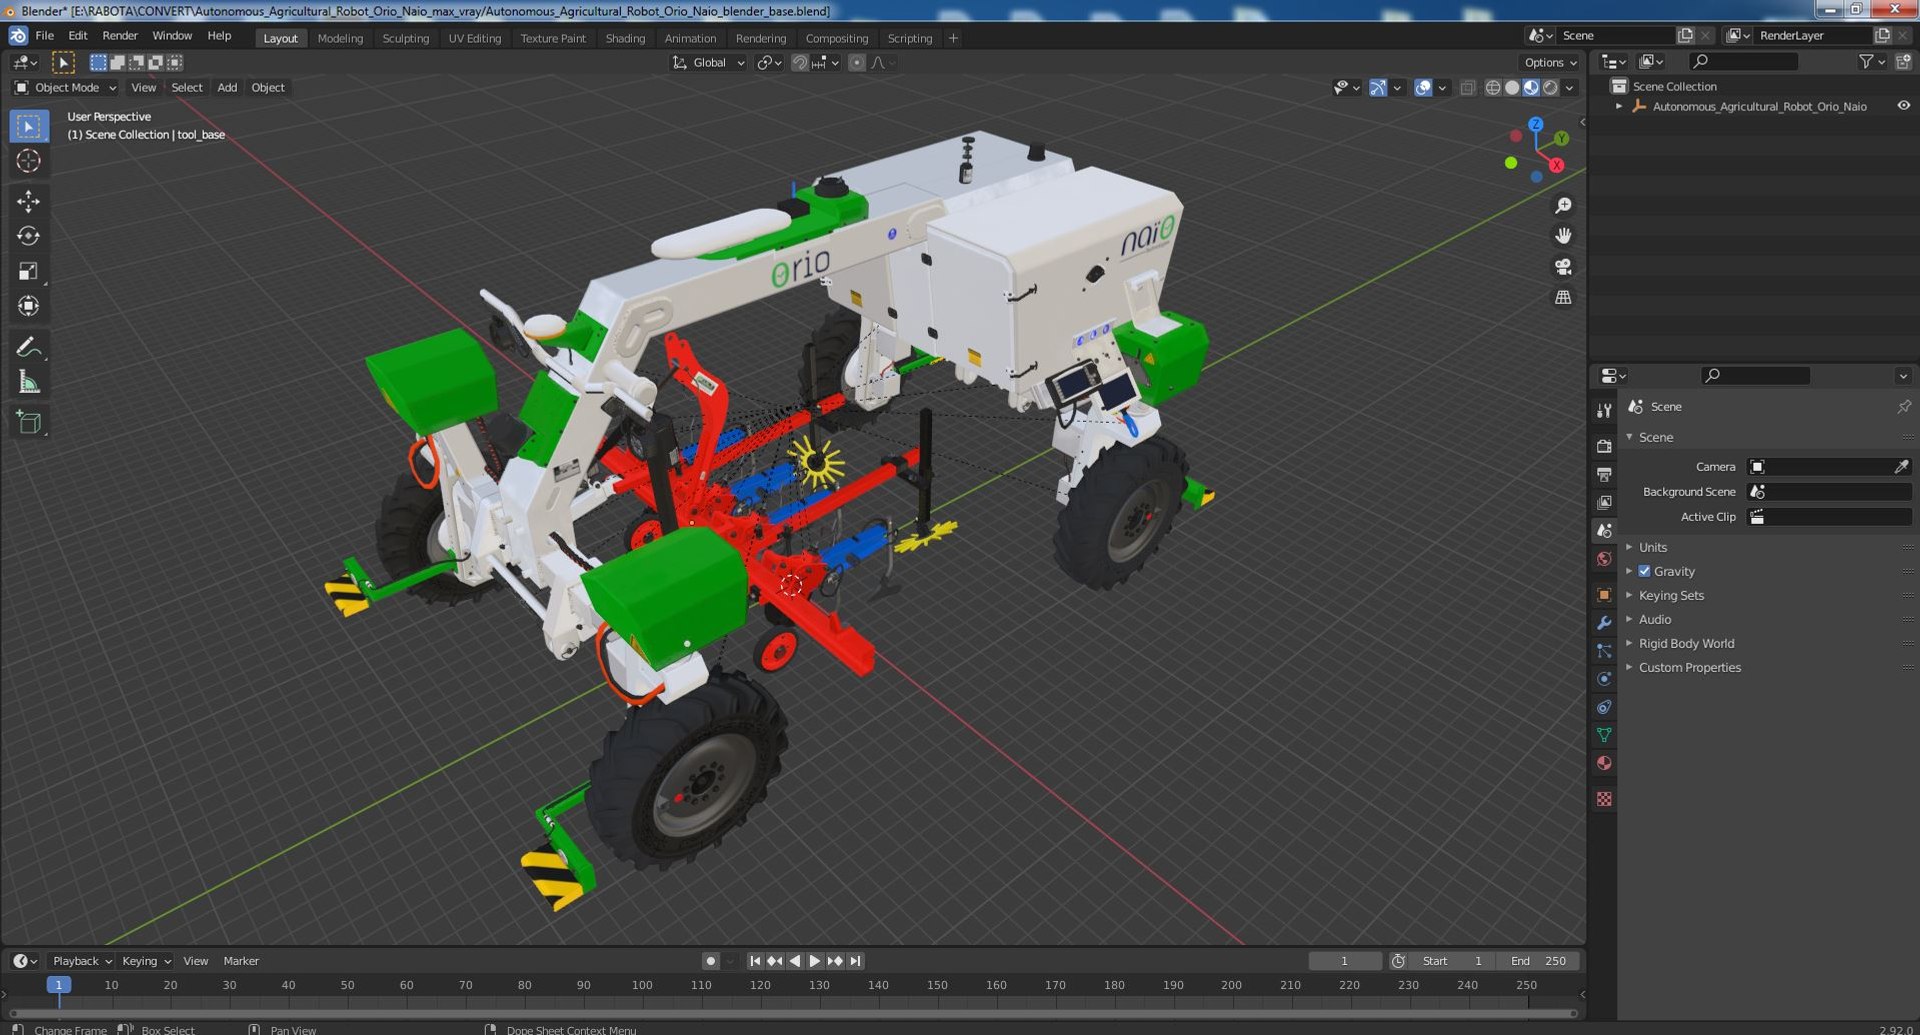This screenshot has width=1920, height=1035.
Task: Expand the Units panel
Action: coord(1652,547)
